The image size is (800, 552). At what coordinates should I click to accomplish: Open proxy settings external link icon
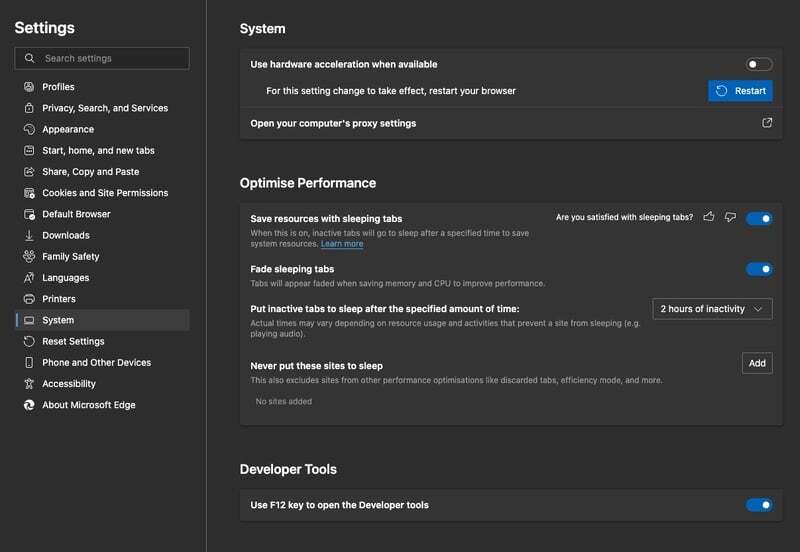click(x=767, y=123)
